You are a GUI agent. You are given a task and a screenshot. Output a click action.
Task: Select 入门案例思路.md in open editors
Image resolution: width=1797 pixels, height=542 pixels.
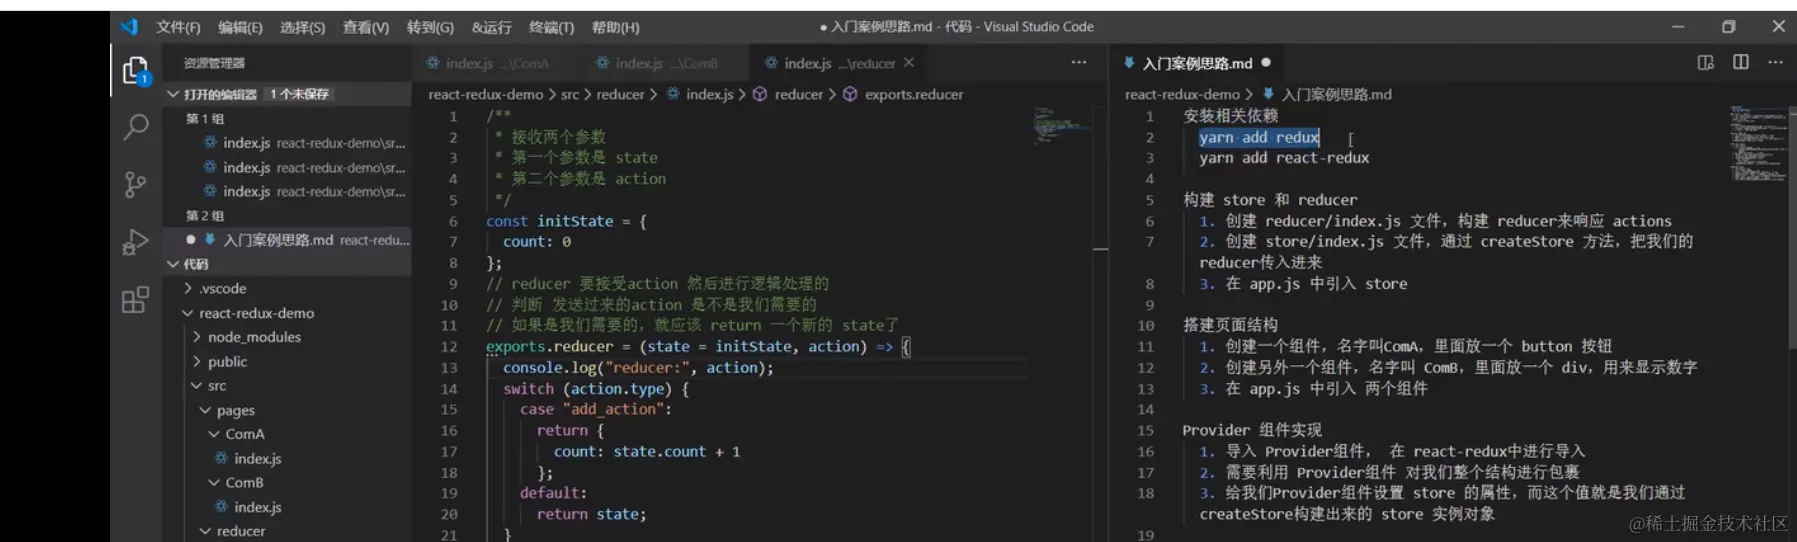pyautogui.click(x=288, y=240)
